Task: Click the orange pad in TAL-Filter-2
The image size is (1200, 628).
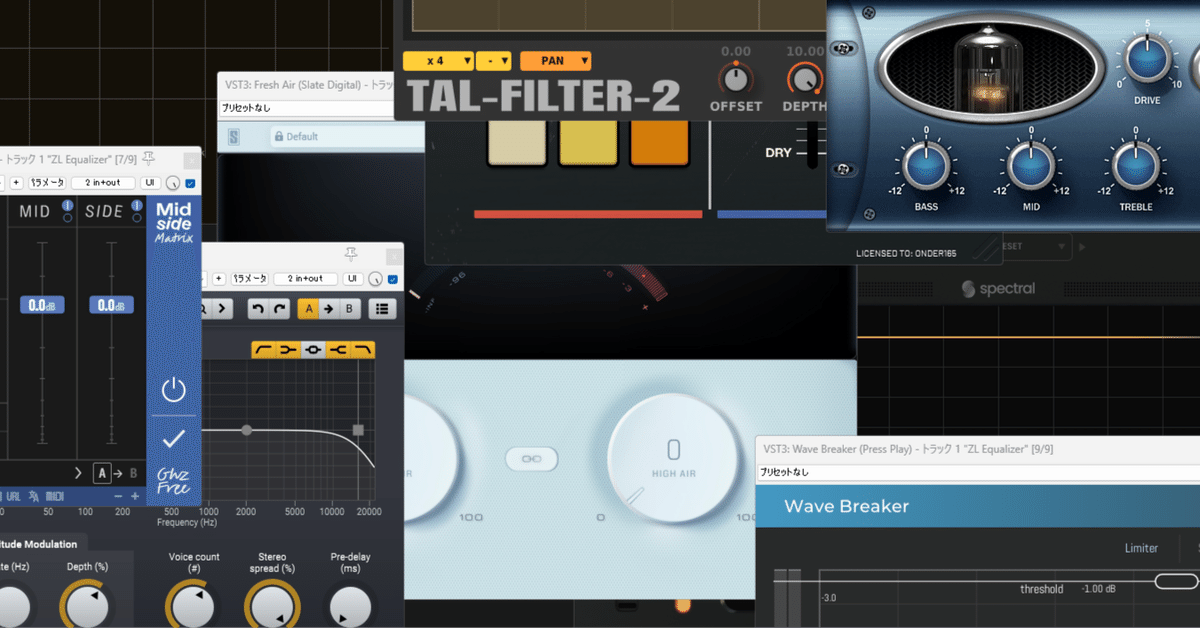Action: (x=660, y=142)
